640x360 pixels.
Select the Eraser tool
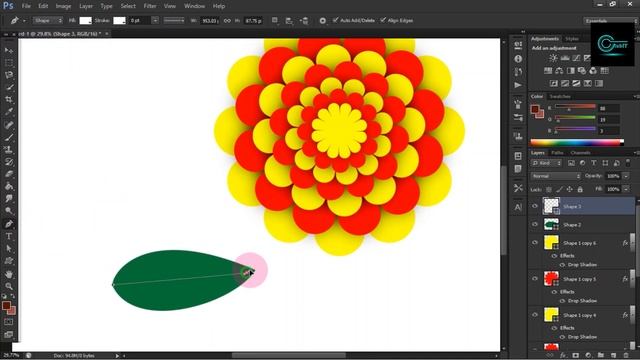point(9,174)
